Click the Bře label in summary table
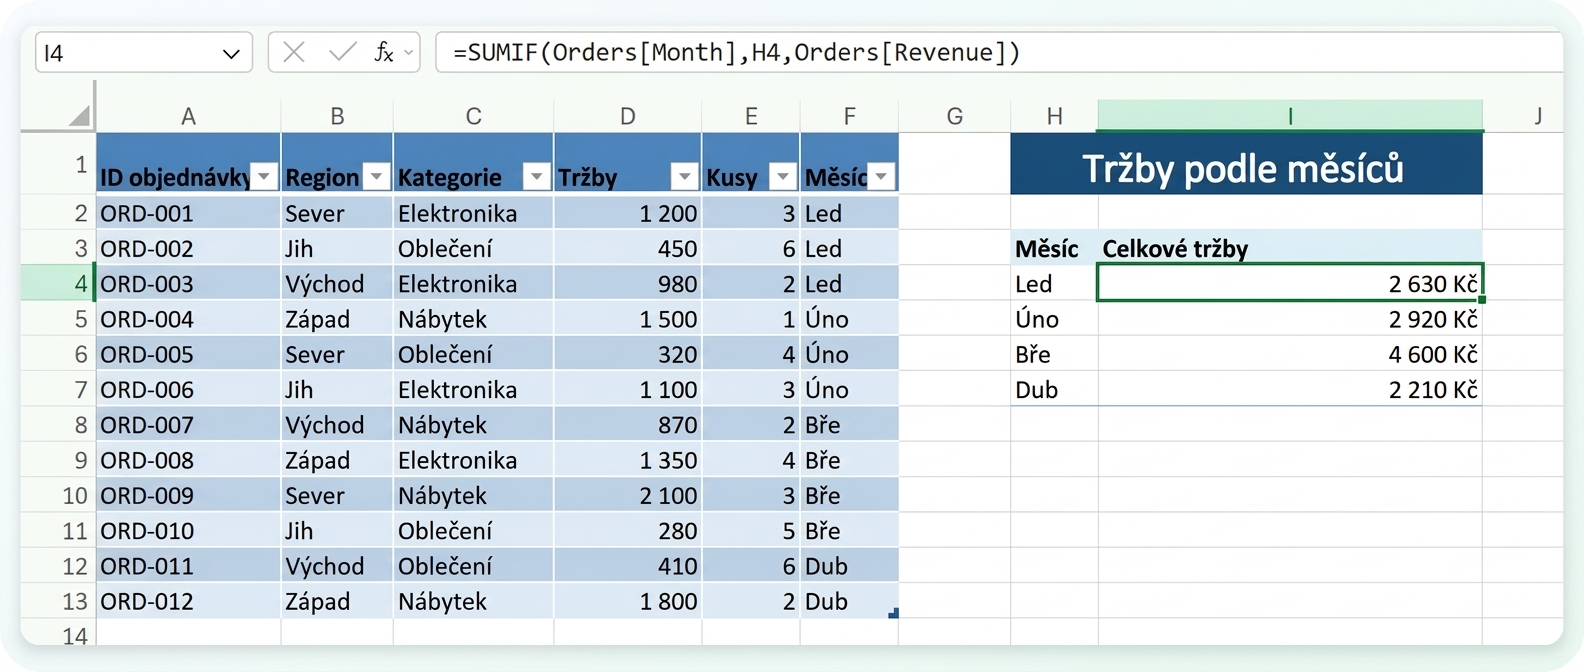1584x672 pixels. (x=1054, y=354)
